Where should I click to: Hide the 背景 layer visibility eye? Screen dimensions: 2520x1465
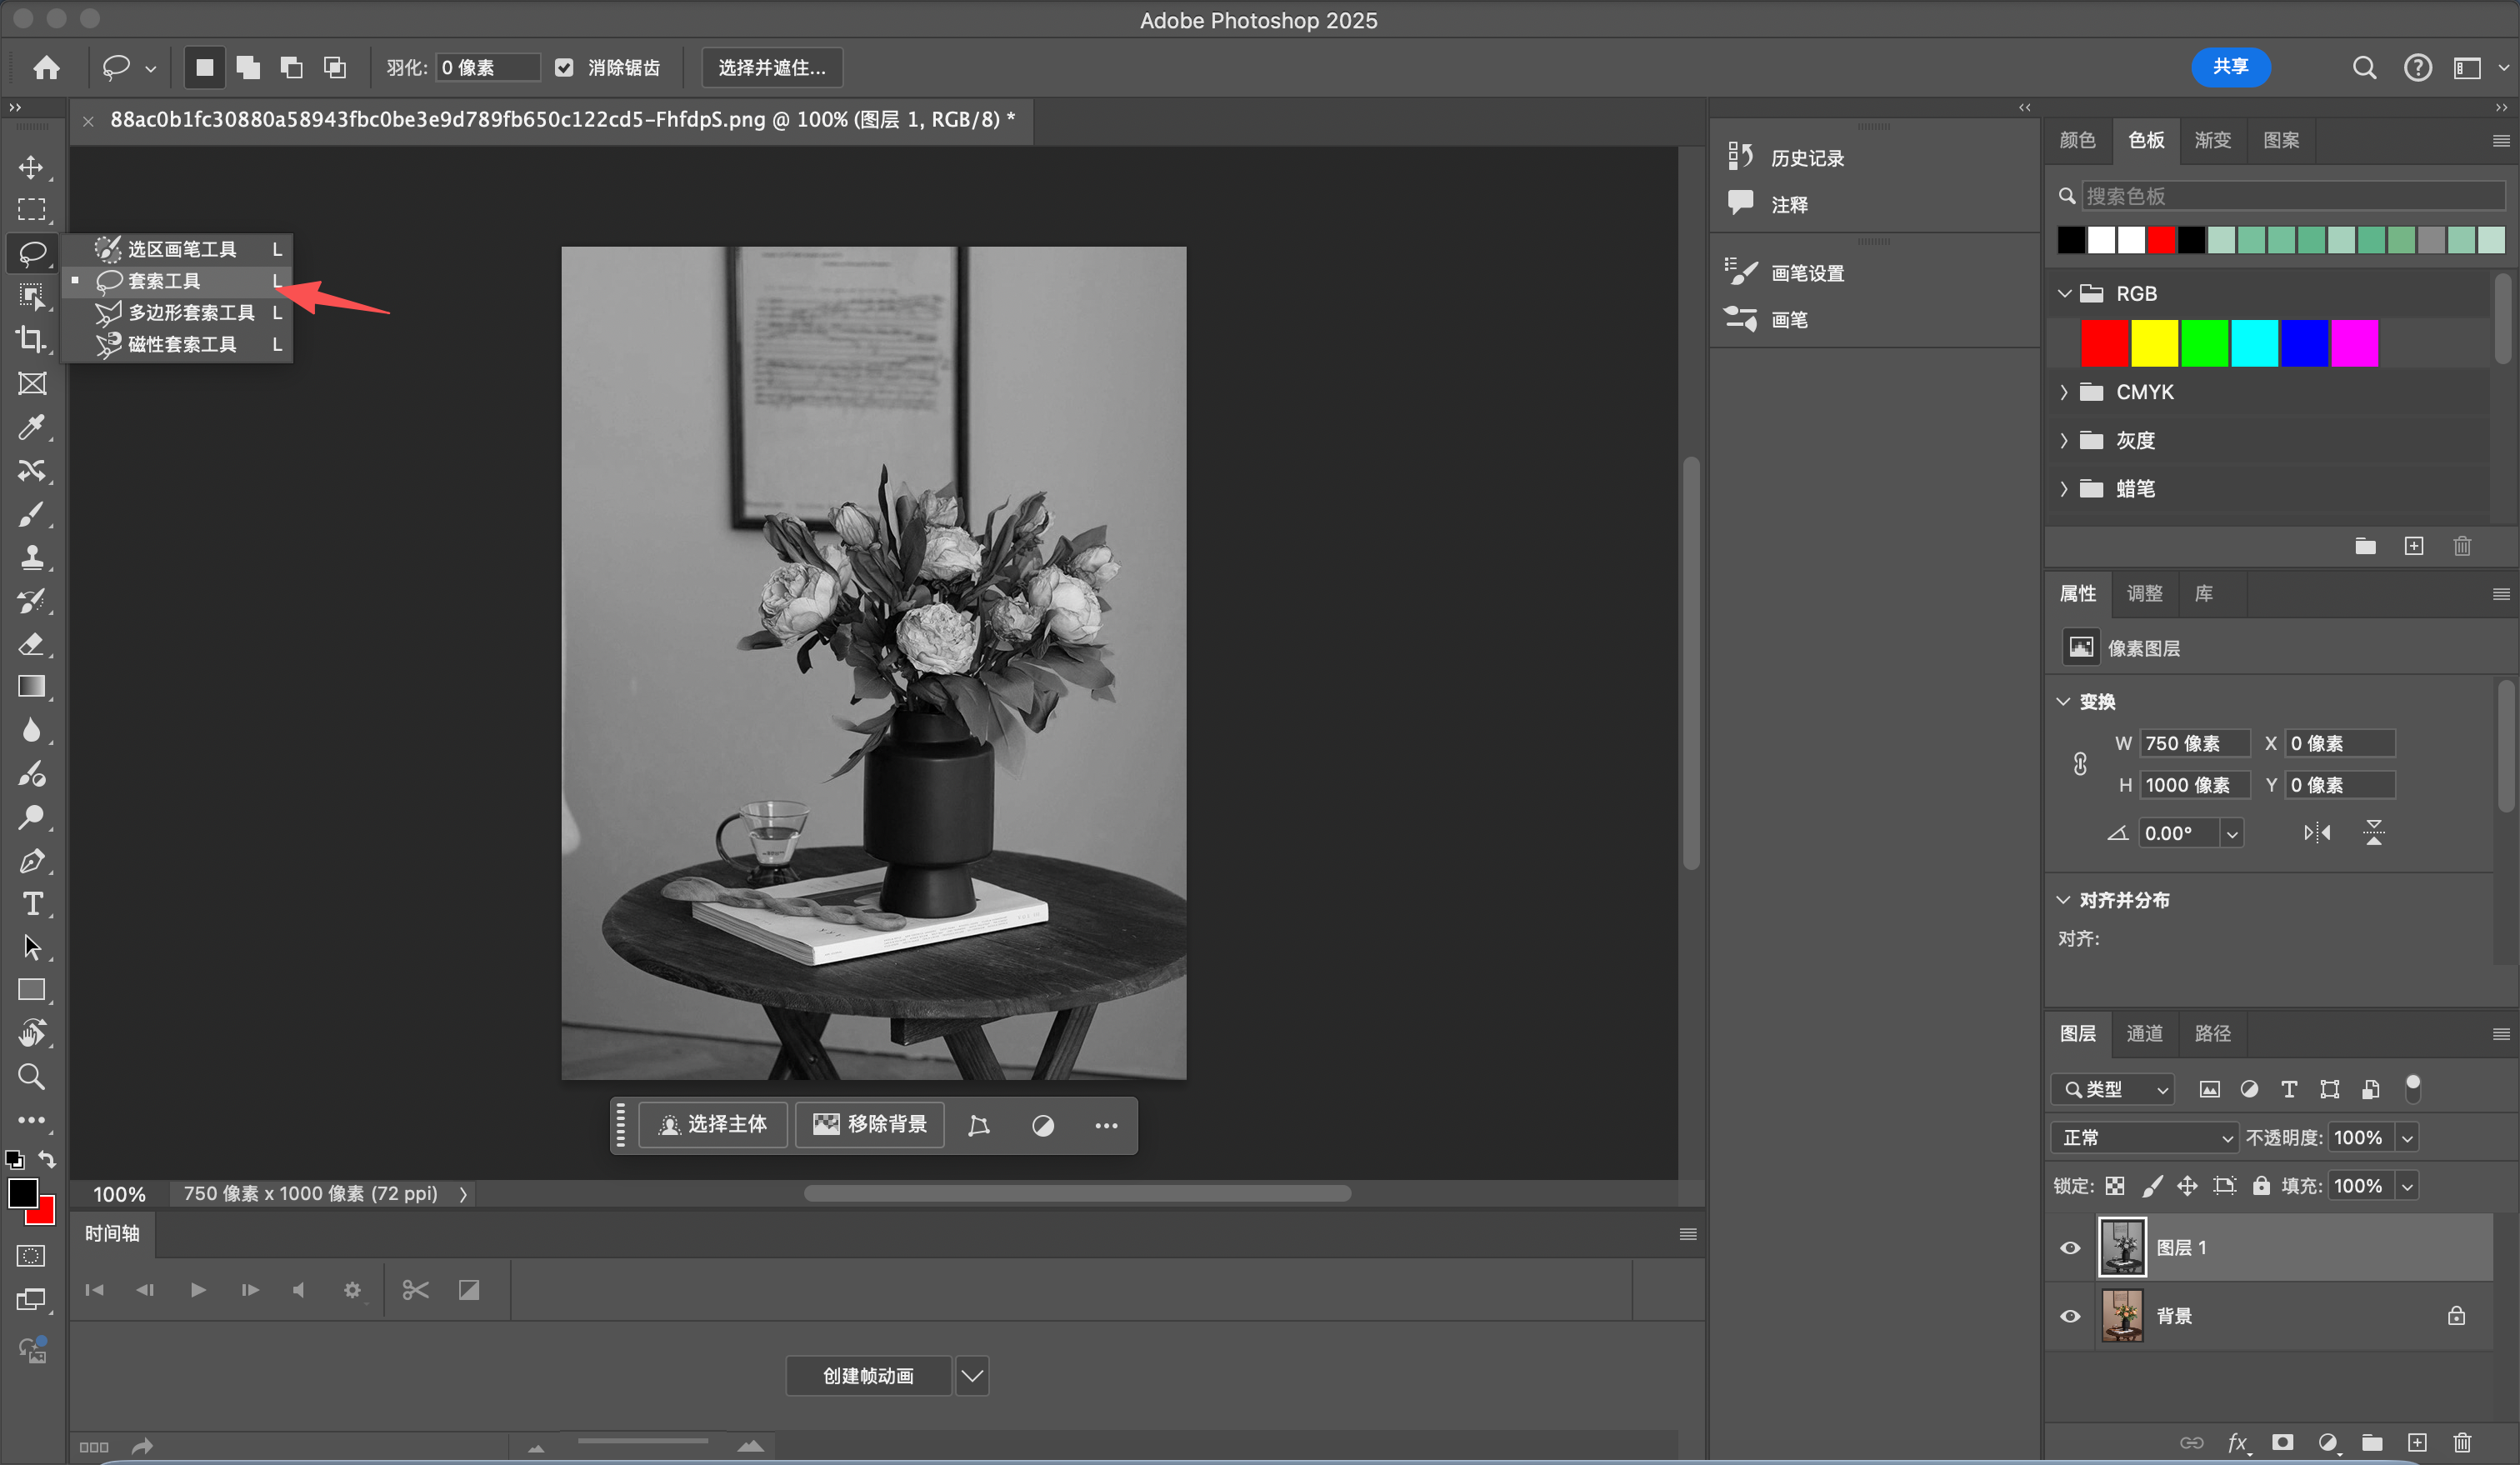tap(2070, 1316)
